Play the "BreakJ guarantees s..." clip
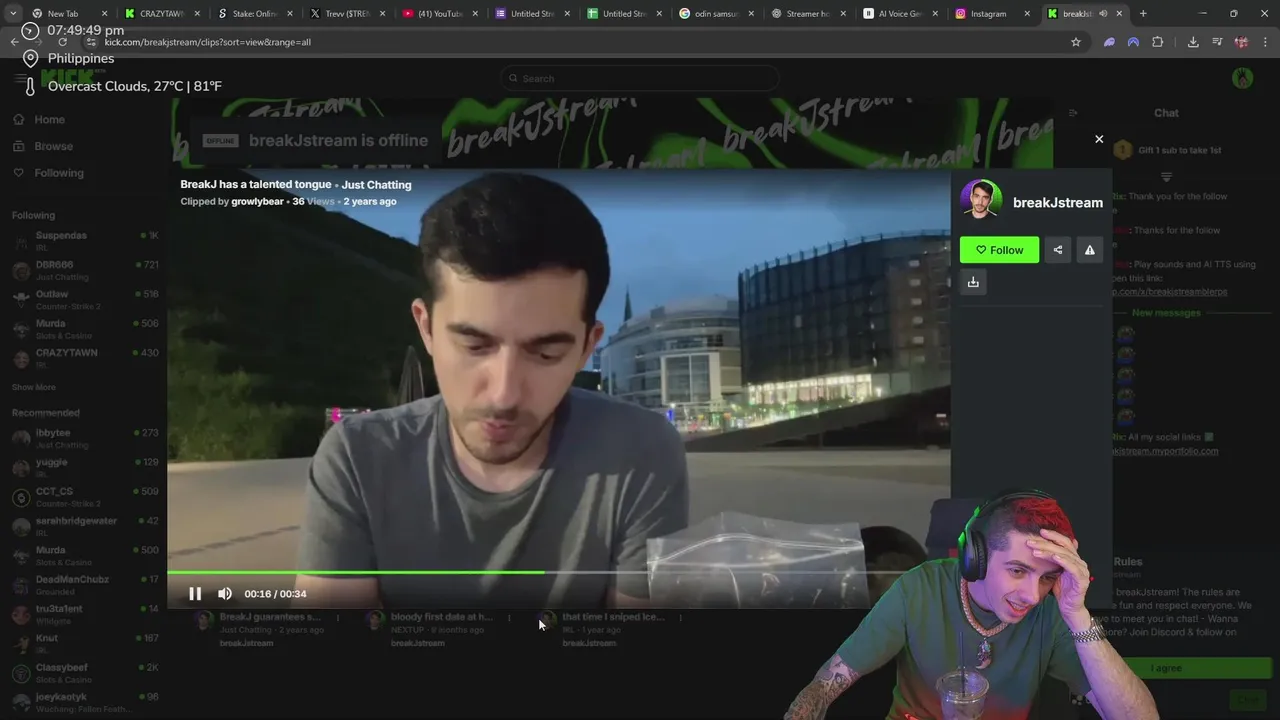This screenshot has height=720, width=1280. (269, 617)
